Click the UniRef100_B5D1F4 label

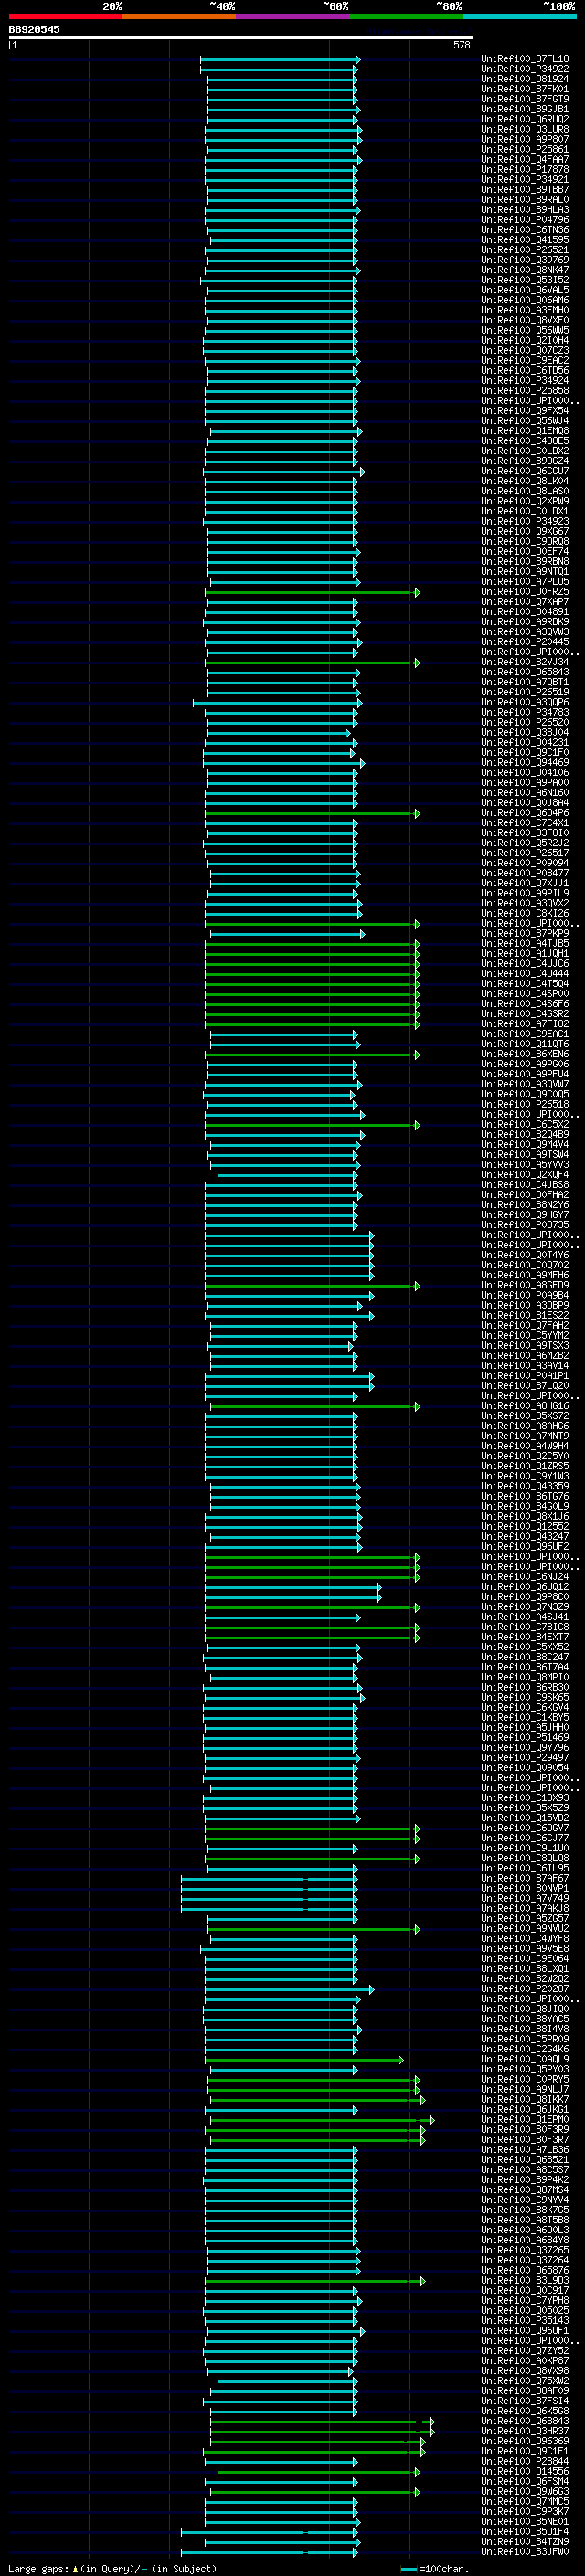click(524, 2531)
